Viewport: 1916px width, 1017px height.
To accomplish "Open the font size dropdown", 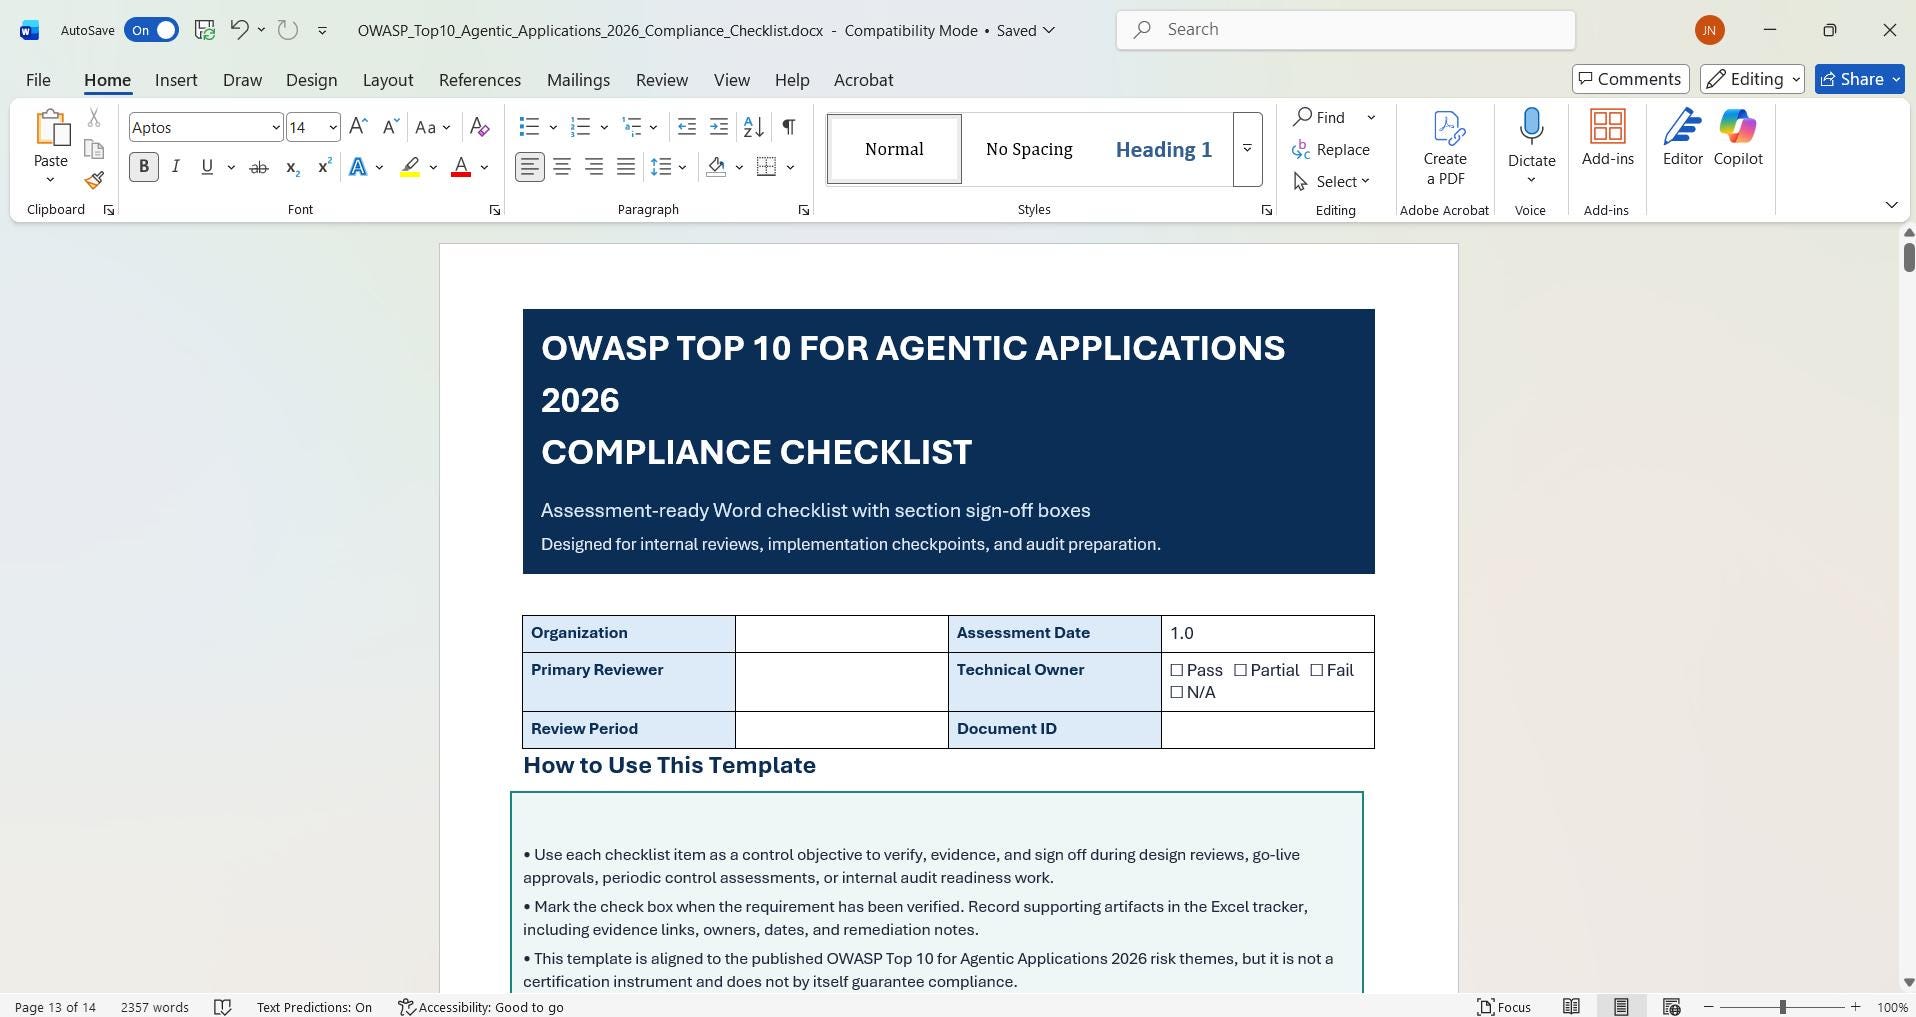I will click(x=333, y=127).
